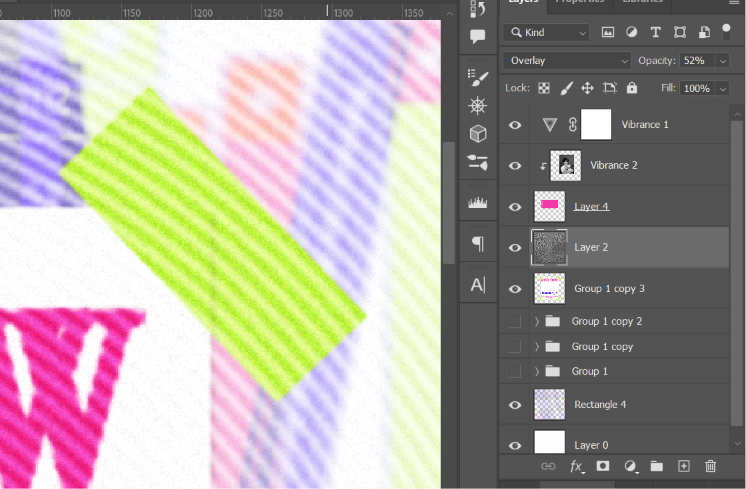Filter layers by shape layers icon
Image resolution: width=746 pixels, height=489 pixels.
tap(680, 32)
